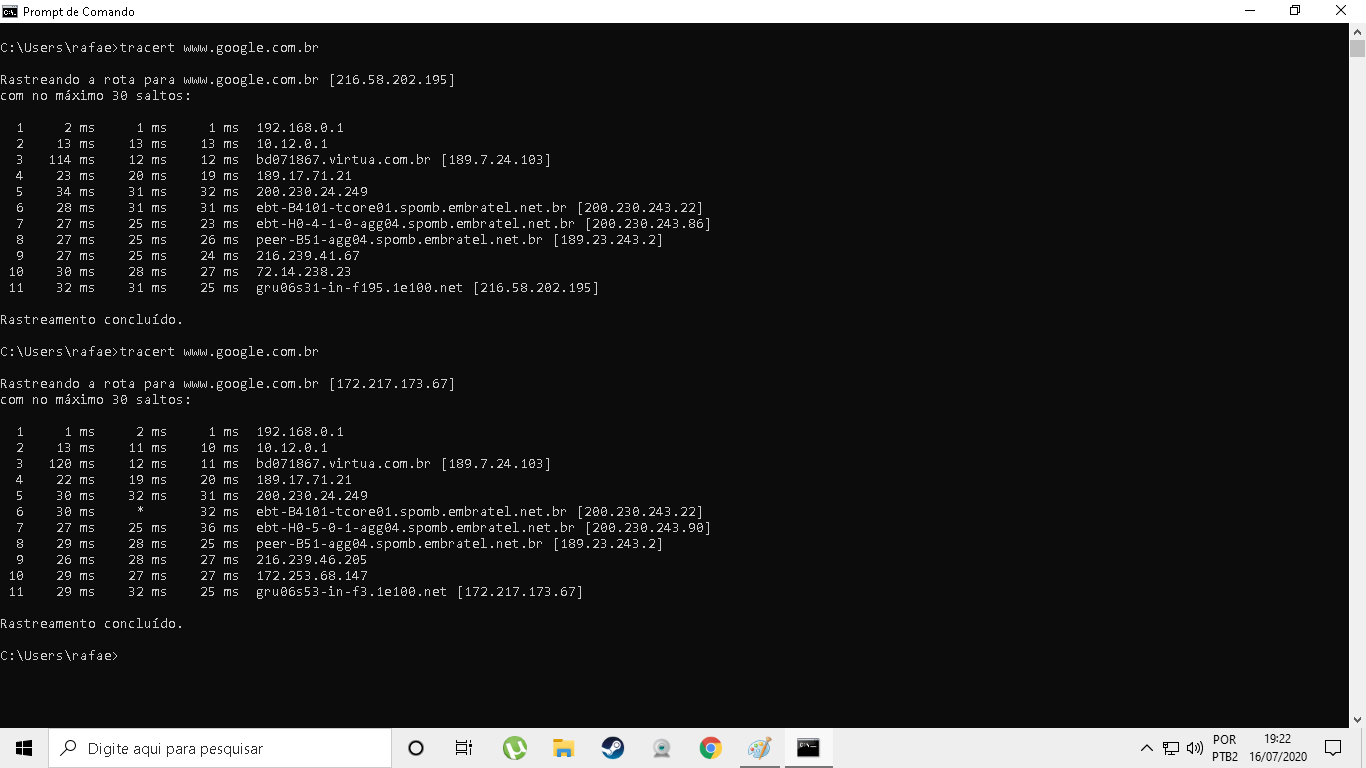Click the IP address '72.14.238.23'
Image resolution: width=1366 pixels, height=768 pixels.
pyautogui.click(x=304, y=272)
